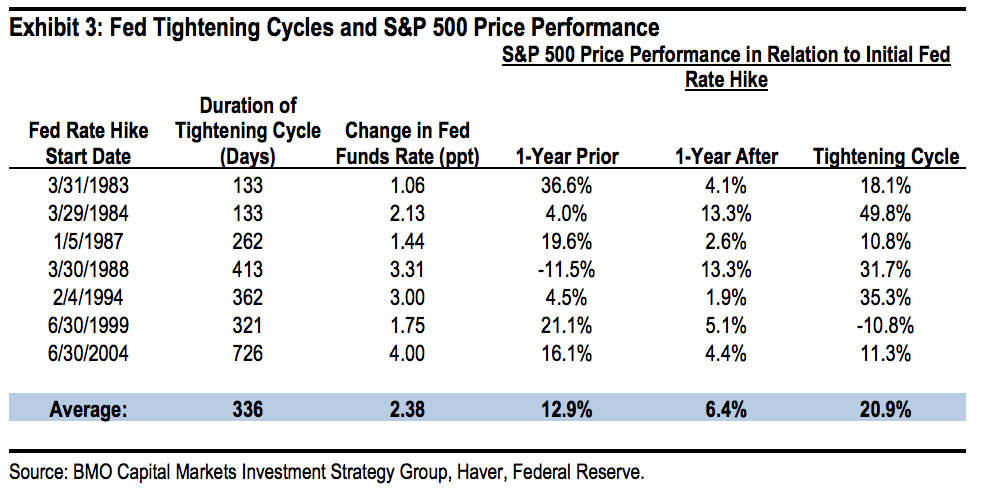Image resolution: width=990 pixels, height=501 pixels.
Task: Select the 'Tightening Cycle' column header
Action: click(886, 156)
